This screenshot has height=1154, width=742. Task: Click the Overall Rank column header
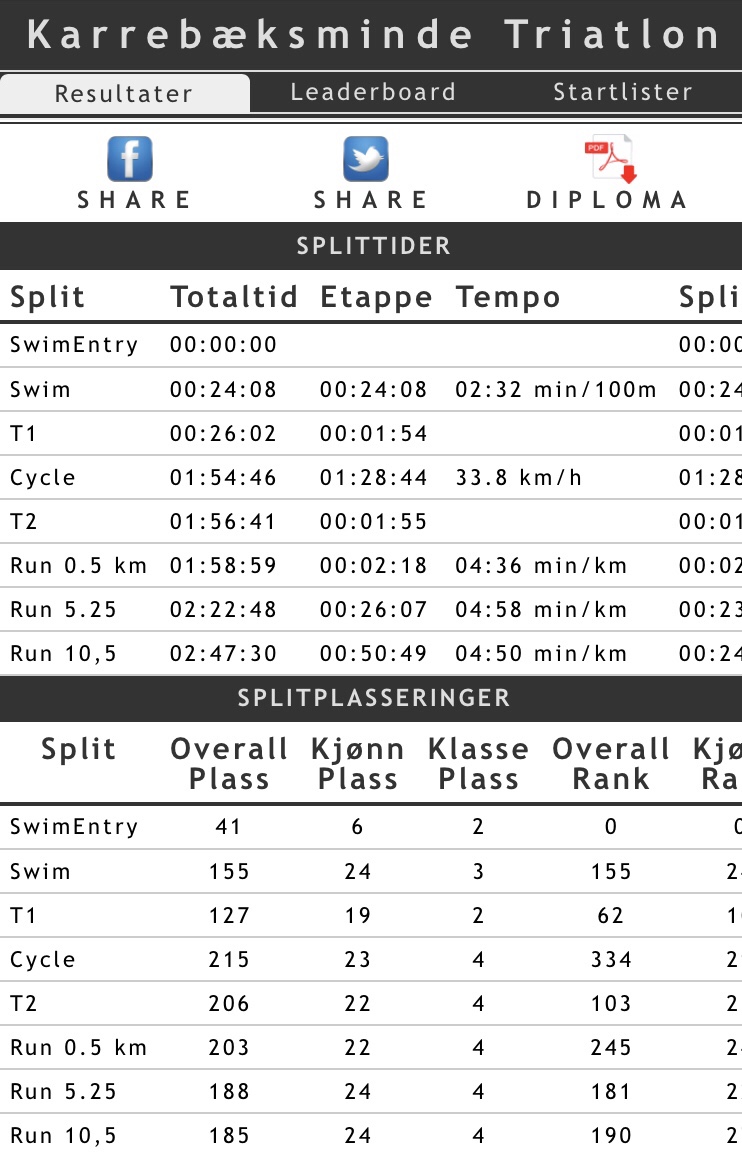(611, 764)
